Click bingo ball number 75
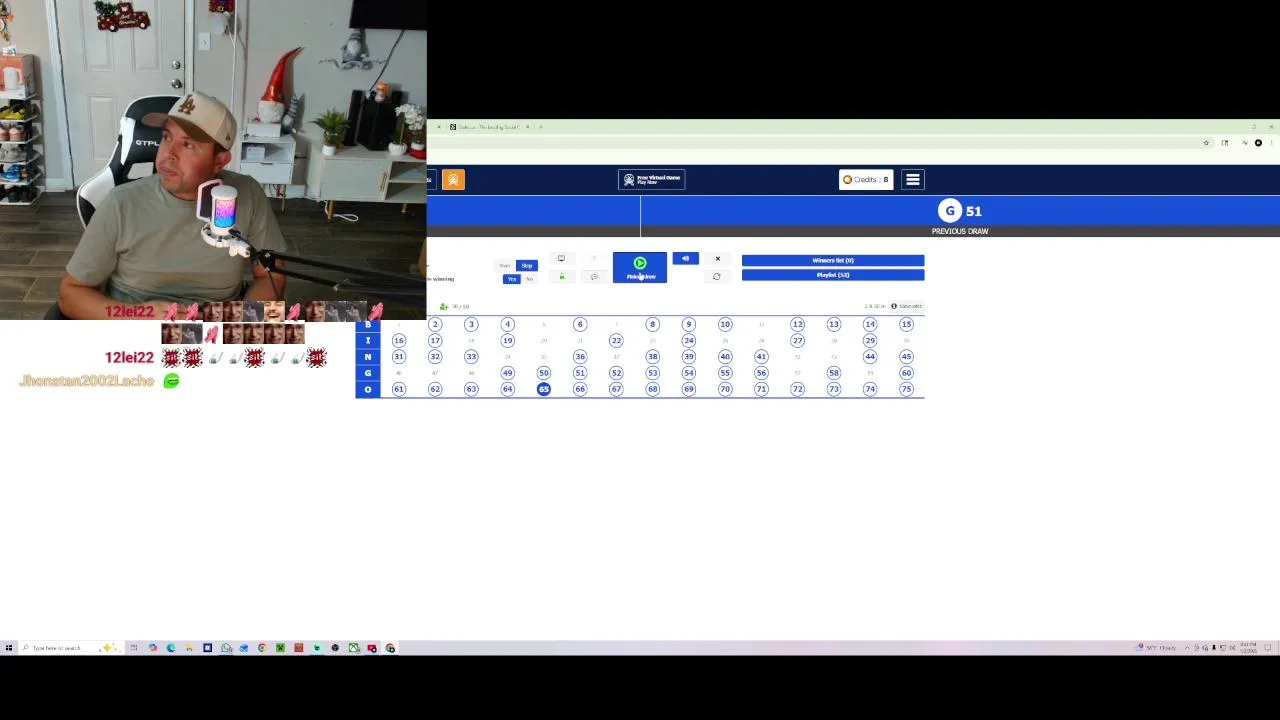The image size is (1280, 720). (x=906, y=389)
